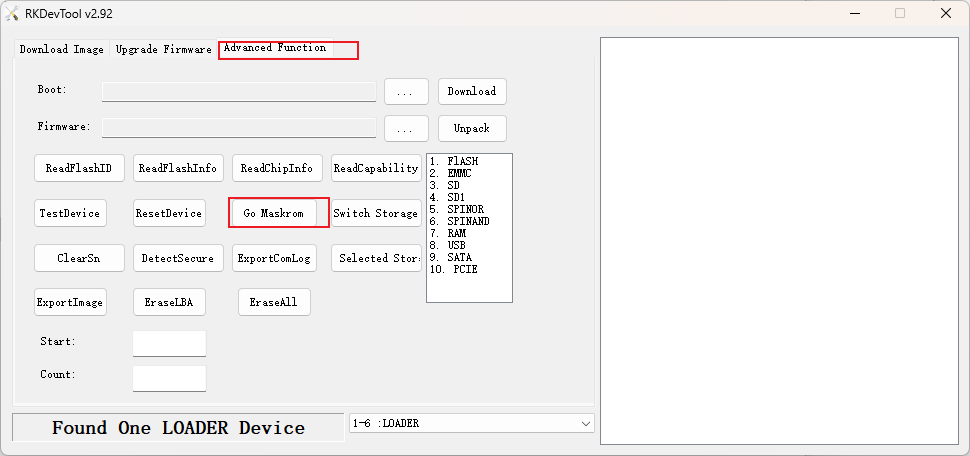This screenshot has width=970, height=456.
Task: Click the RKDevTool title bar icon
Action: tap(13, 13)
